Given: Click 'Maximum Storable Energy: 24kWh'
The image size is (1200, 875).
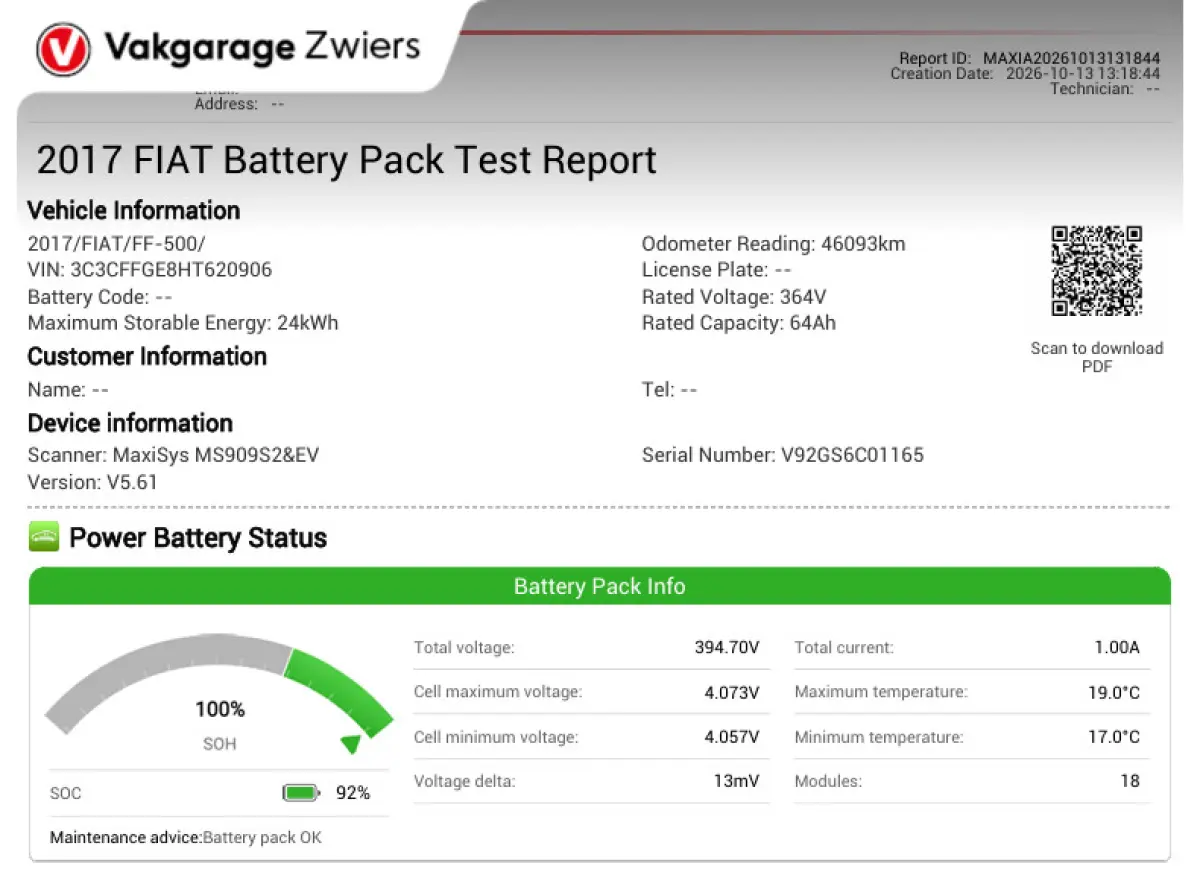Looking at the screenshot, I should coord(183,323).
